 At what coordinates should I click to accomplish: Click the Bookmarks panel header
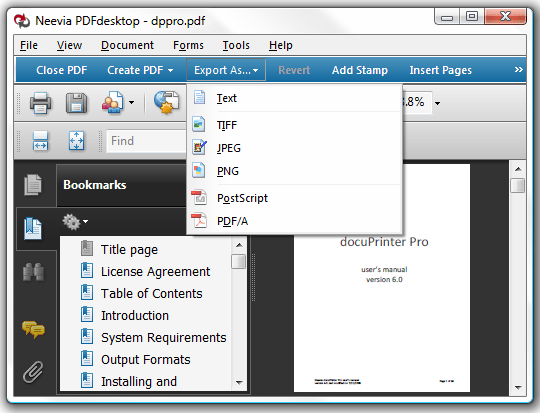pos(121,185)
